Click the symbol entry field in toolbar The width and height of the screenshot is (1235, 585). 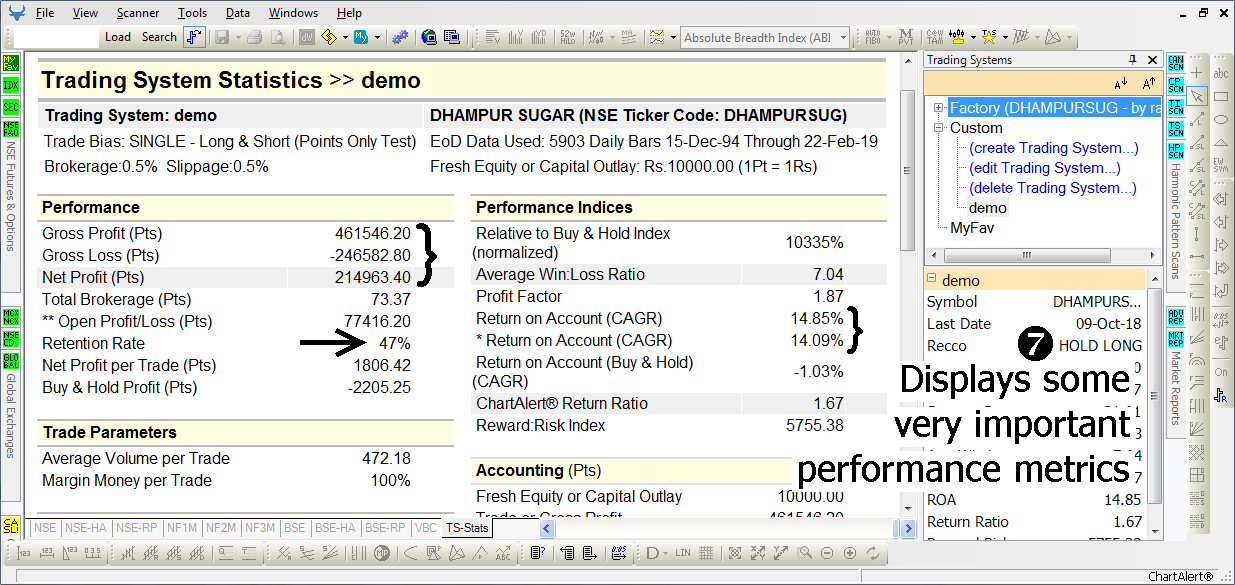tap(57, 37)
